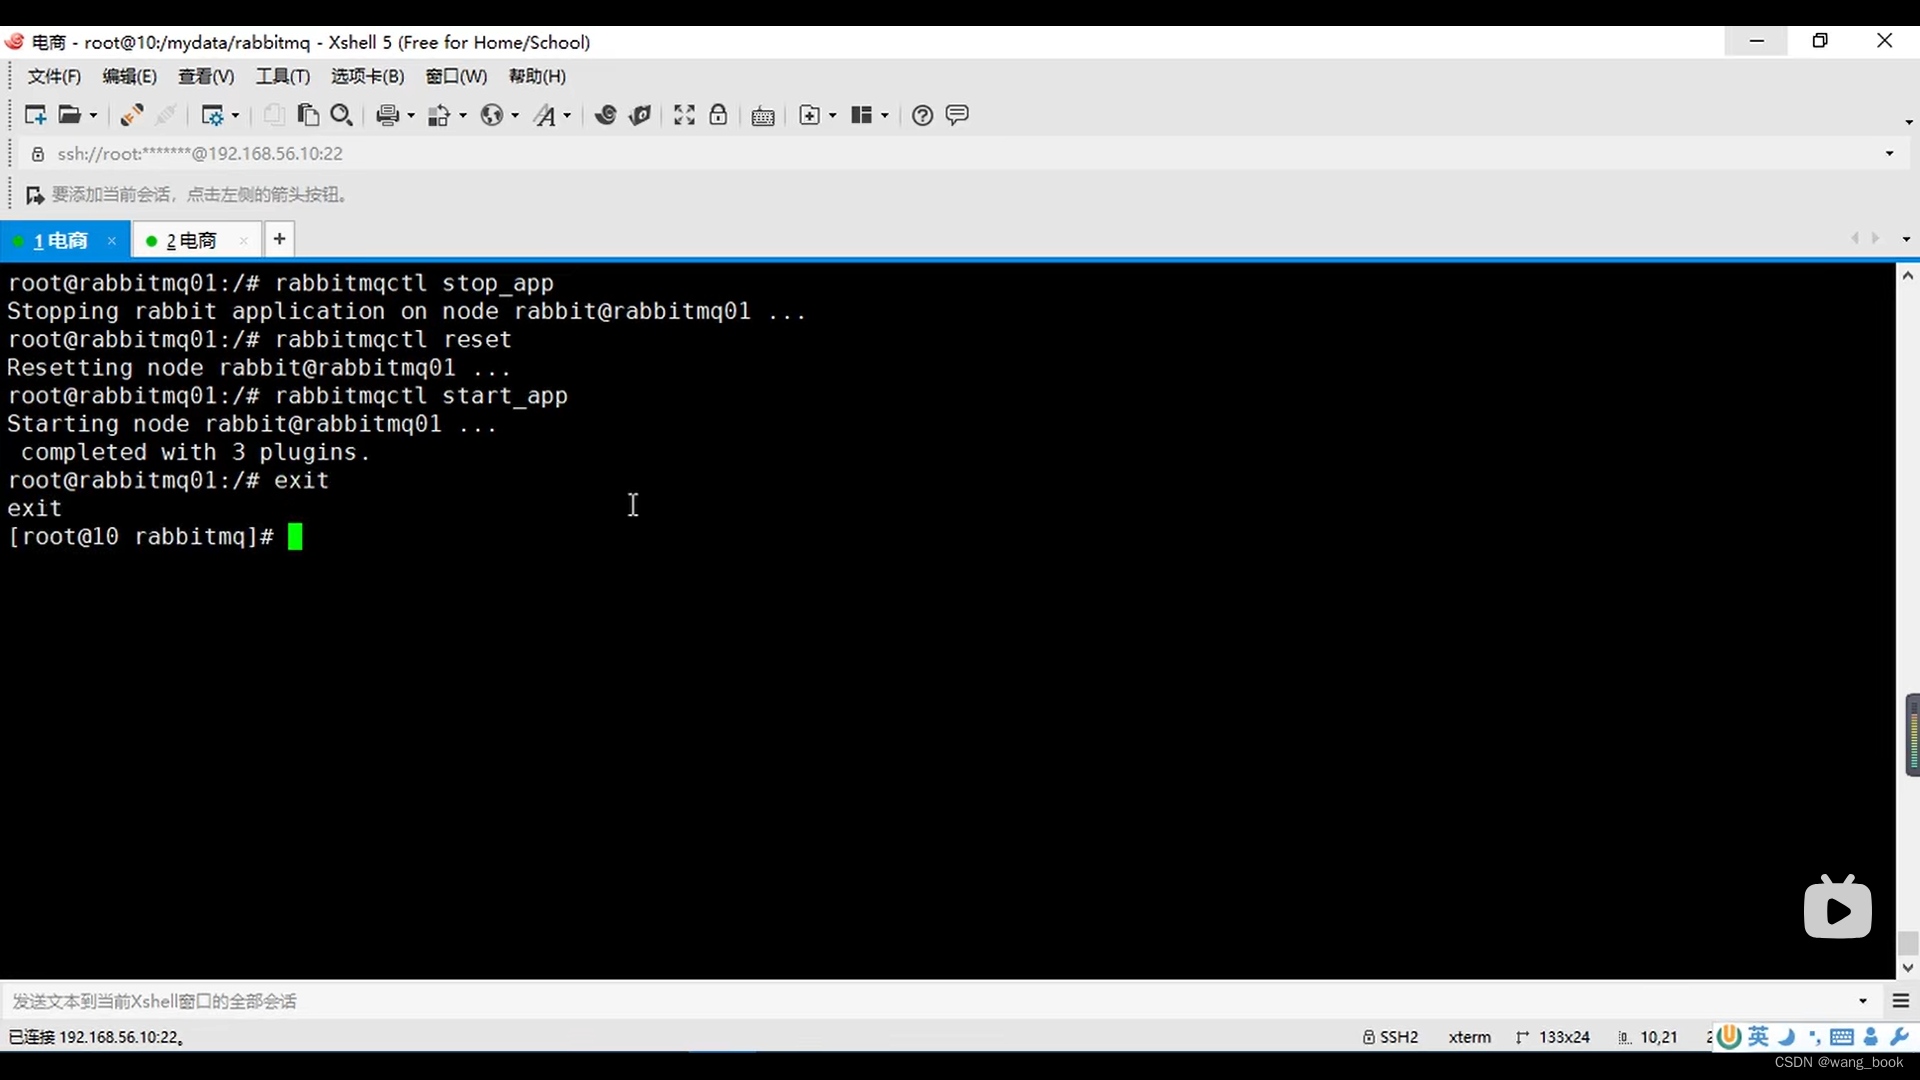Expand the layout dropdown arrow

tap(885, 116)
